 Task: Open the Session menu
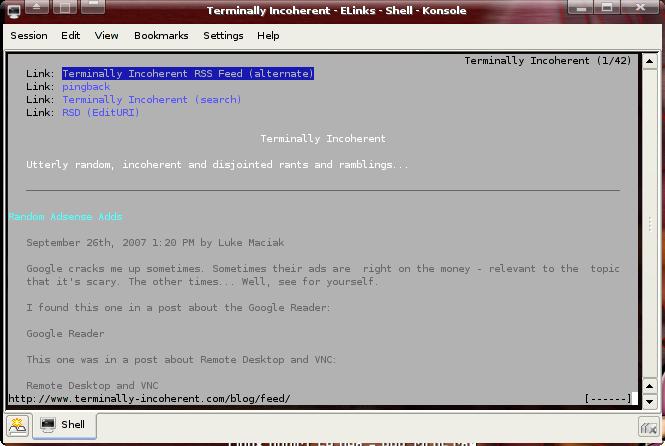click(29, 36)
